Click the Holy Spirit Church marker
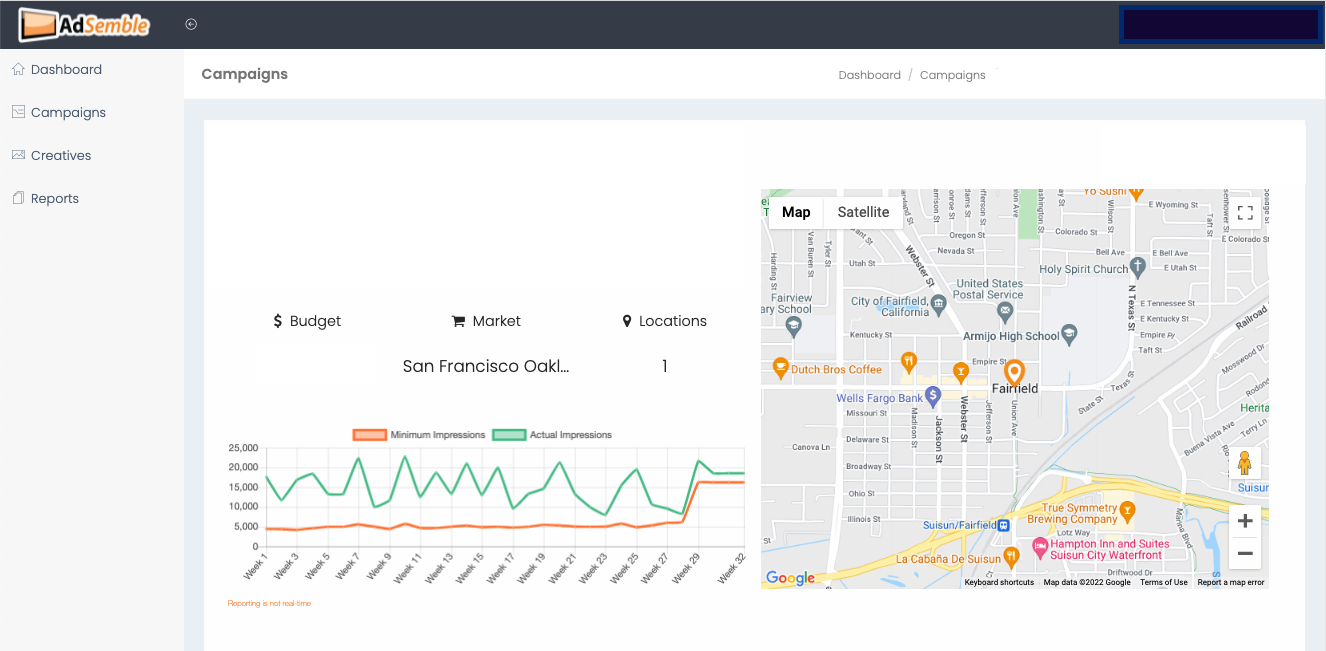This screenshot has width=1326, height=651. tap(1137, 268)
